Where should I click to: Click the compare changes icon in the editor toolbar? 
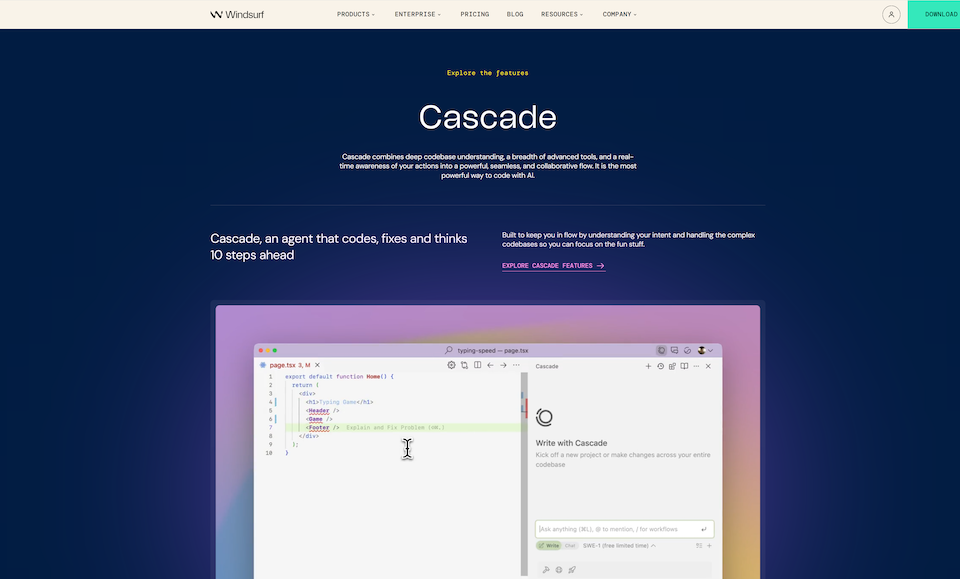click(x=464, y=365)
